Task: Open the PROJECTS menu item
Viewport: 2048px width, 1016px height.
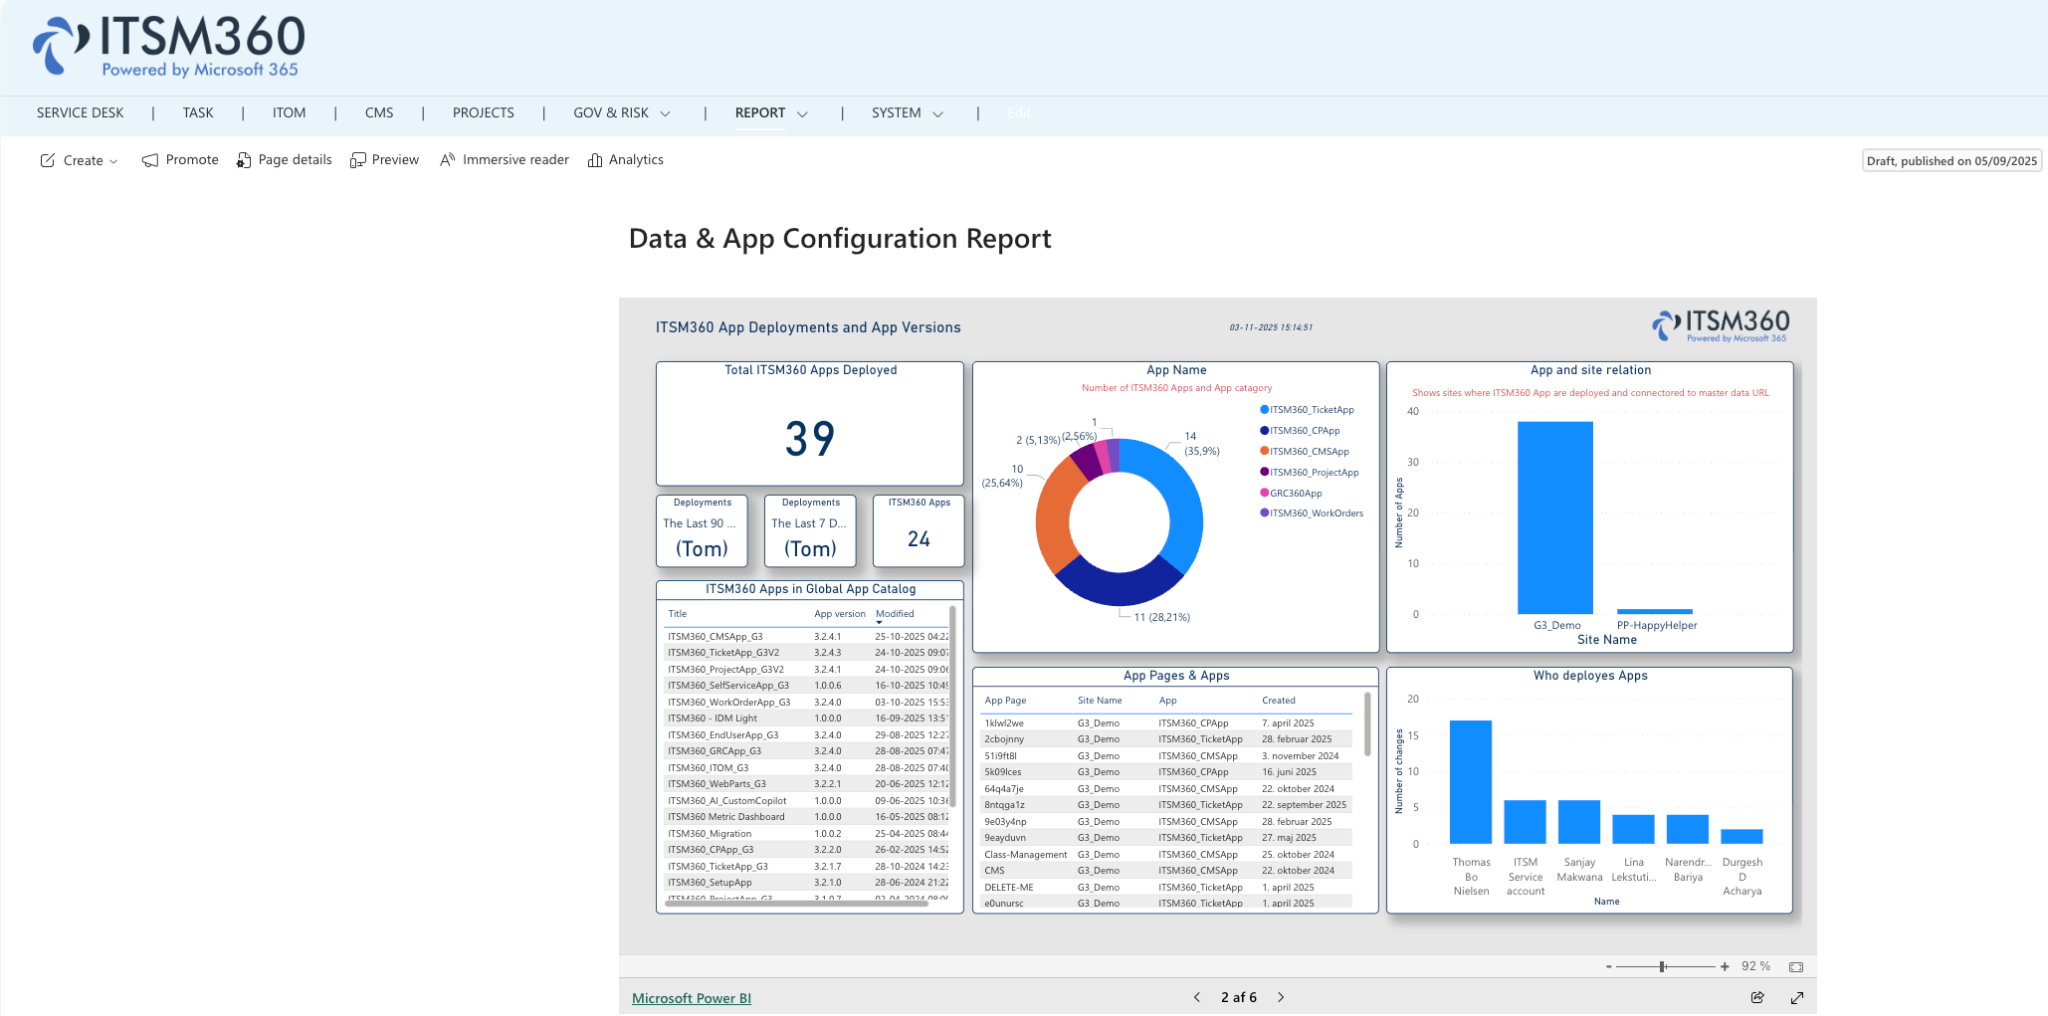Action: 483,113
